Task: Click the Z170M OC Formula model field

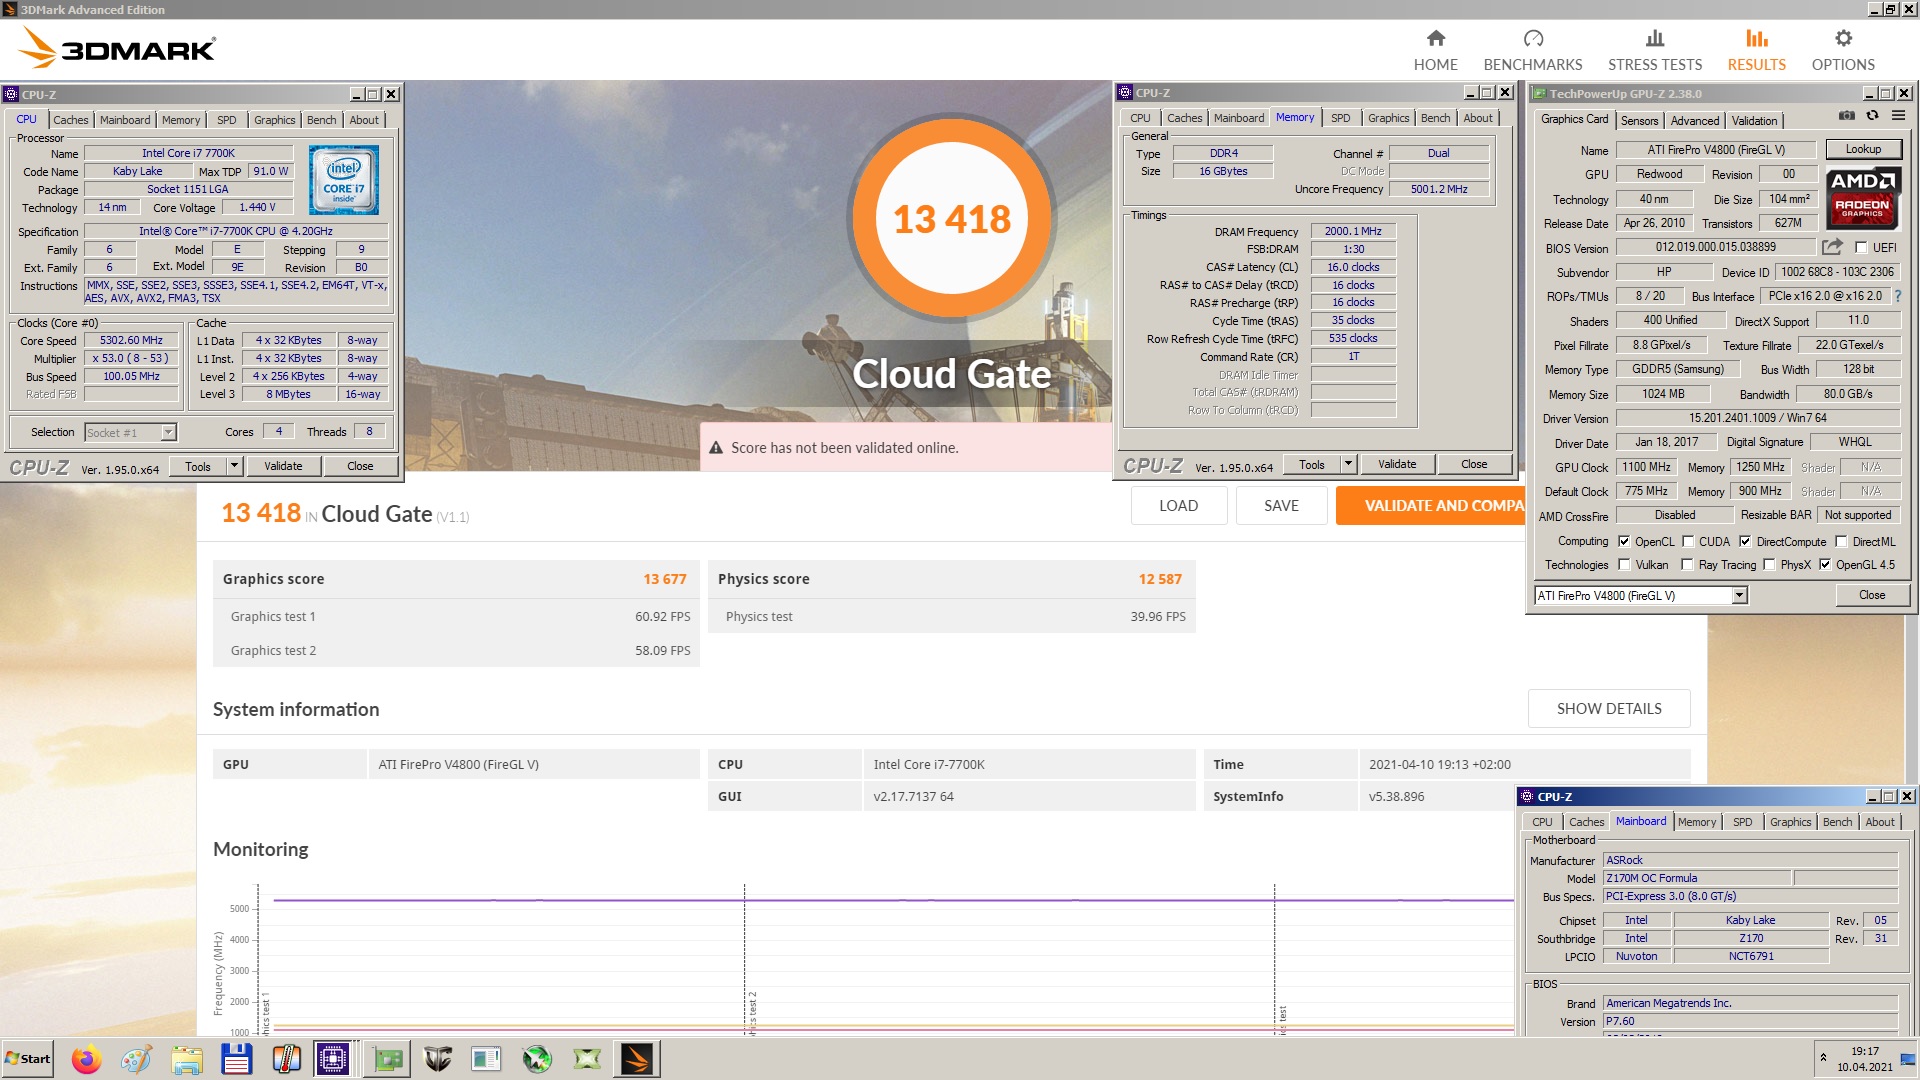Action: [x=1697, y=878]
